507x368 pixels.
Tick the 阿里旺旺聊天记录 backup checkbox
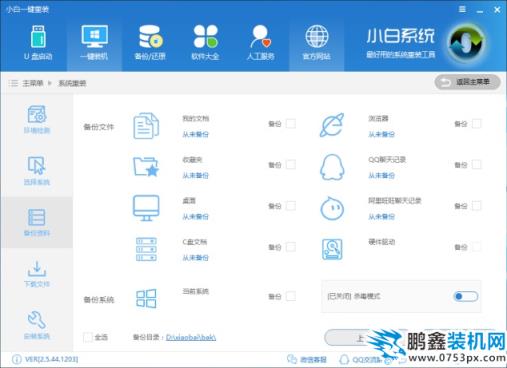pos(477,206)
